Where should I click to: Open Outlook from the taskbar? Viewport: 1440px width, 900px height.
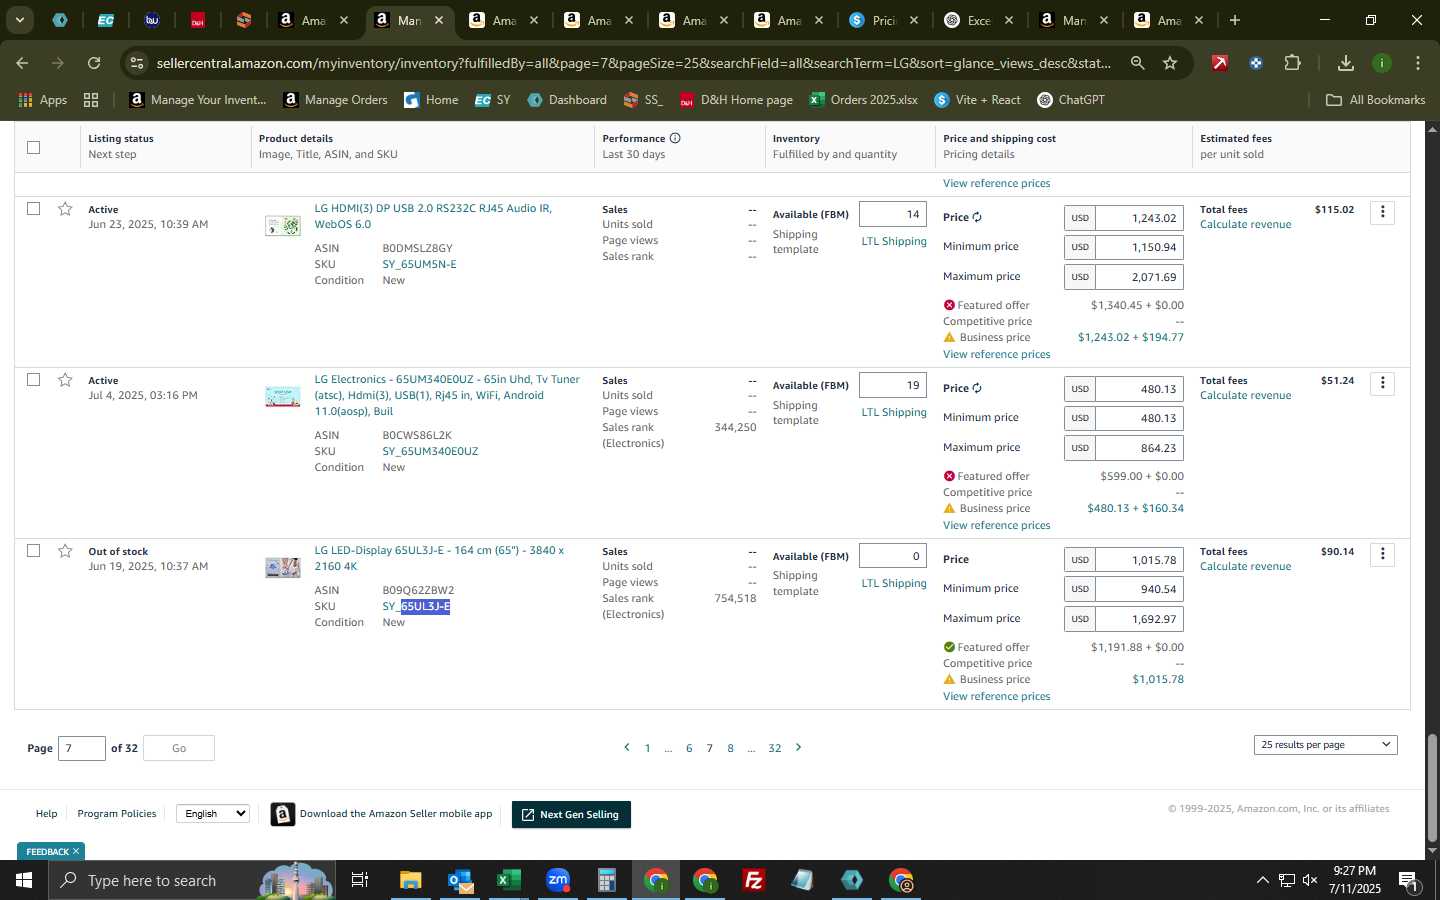pos(460,880)
